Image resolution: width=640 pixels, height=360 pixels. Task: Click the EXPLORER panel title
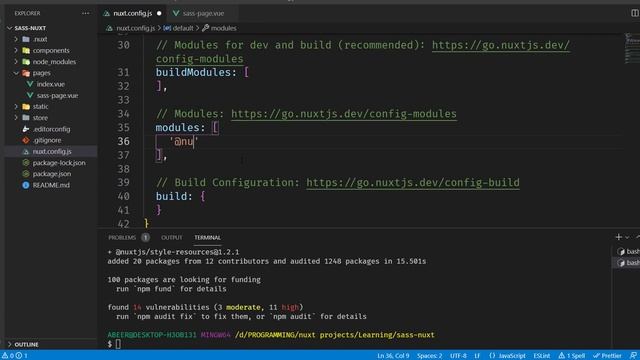coord(27,13)
